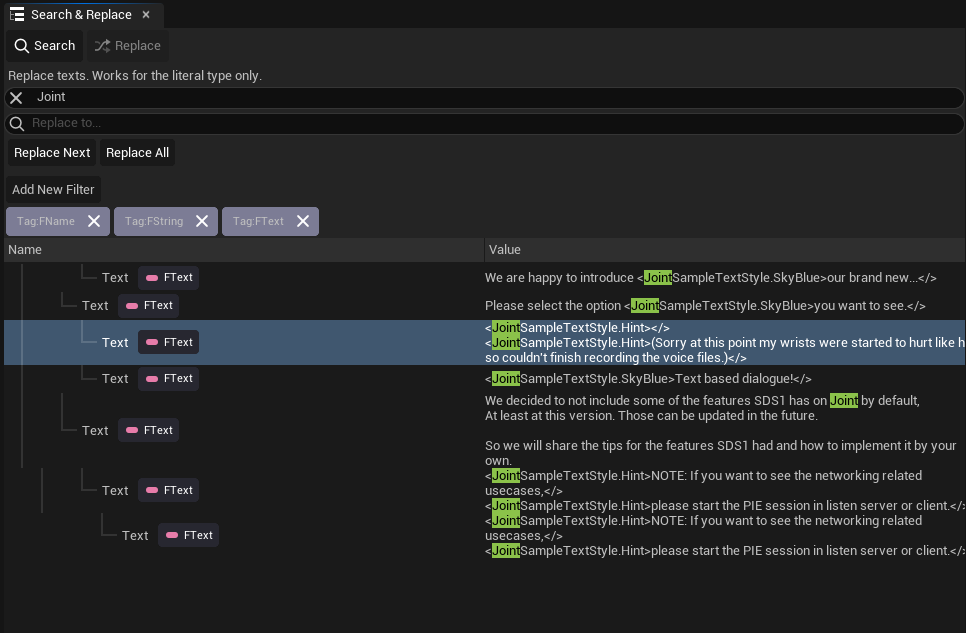Remove the Tag:FName filter
The image size is (966, 633).
pos(94,221)
